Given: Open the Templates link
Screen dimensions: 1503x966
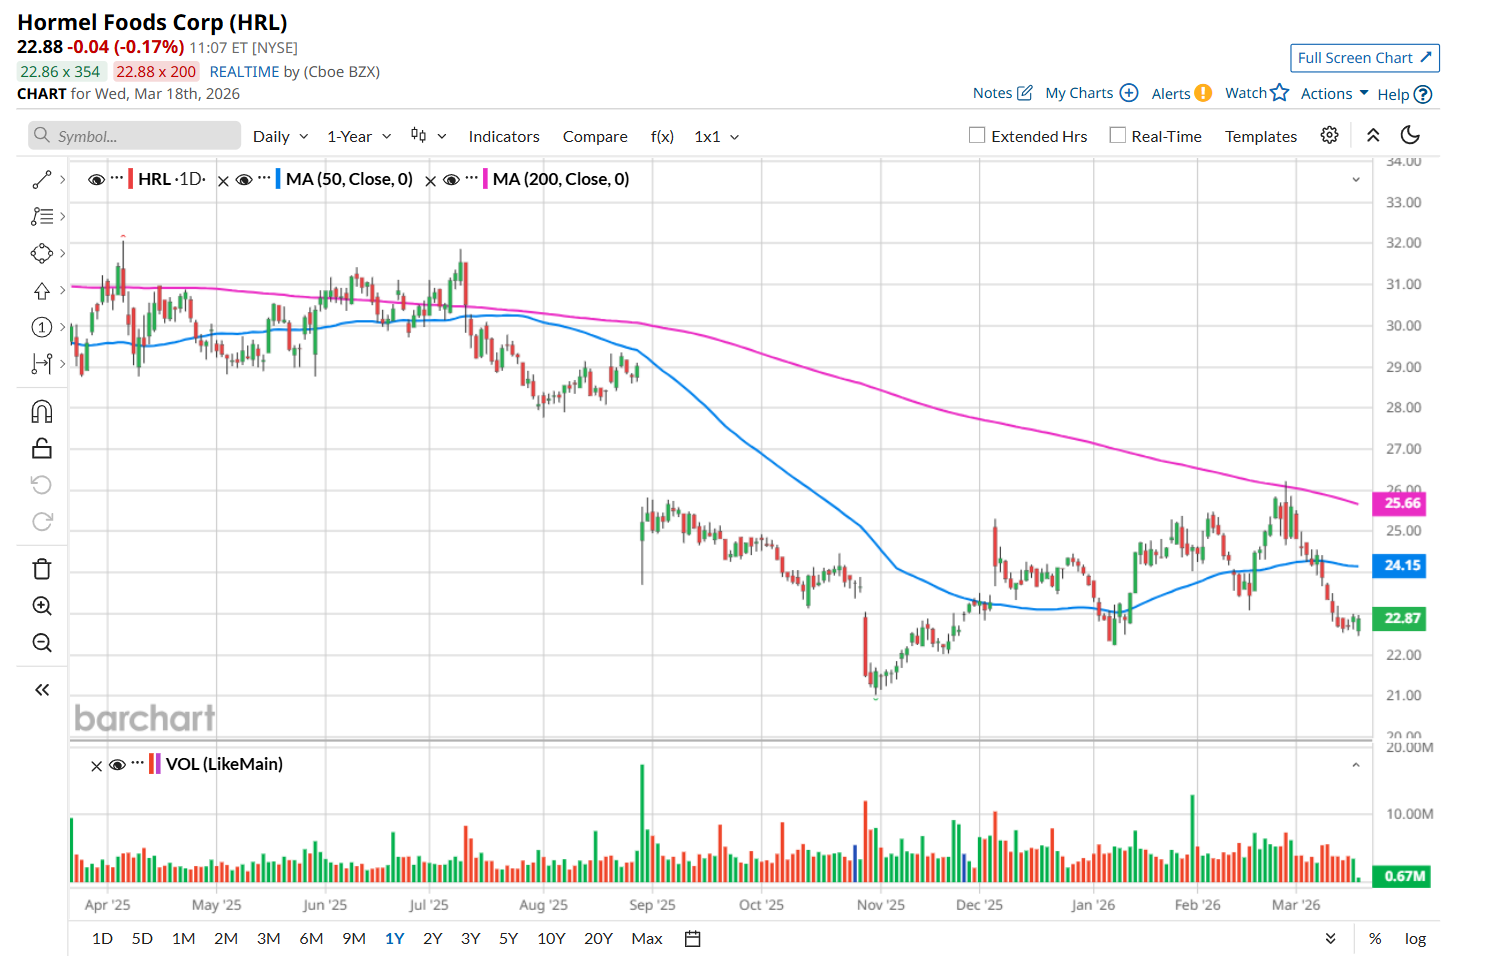Looking at the screenshot, I should 1260,137.
